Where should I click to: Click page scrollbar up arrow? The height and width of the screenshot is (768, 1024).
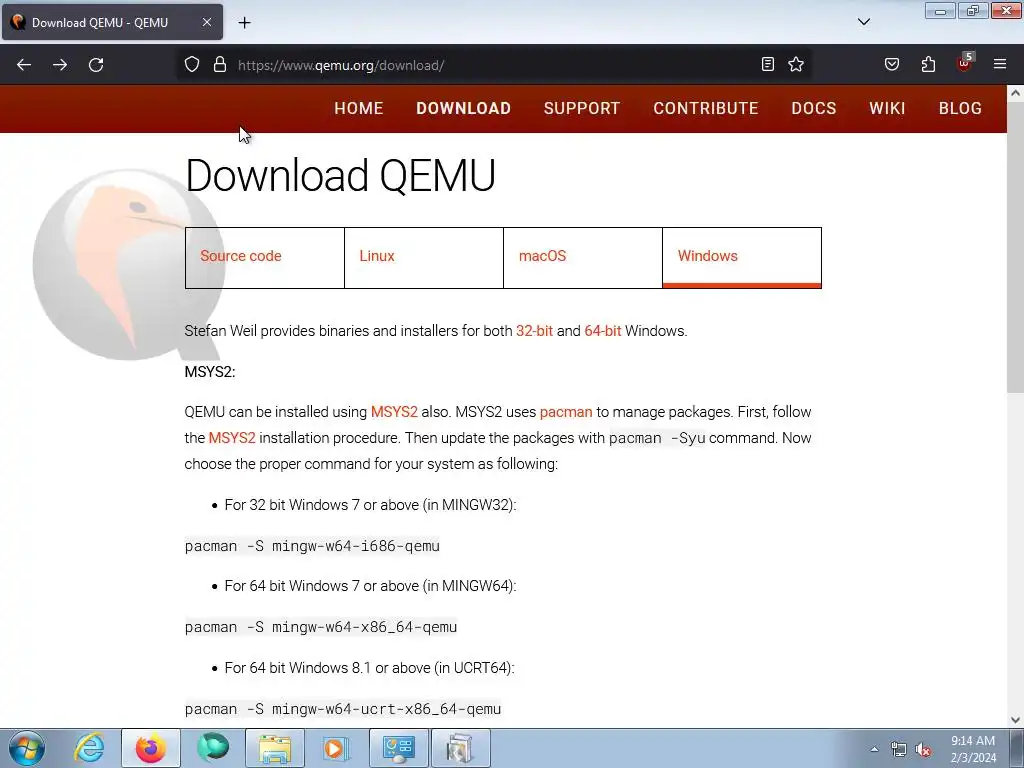(1015, 93)
